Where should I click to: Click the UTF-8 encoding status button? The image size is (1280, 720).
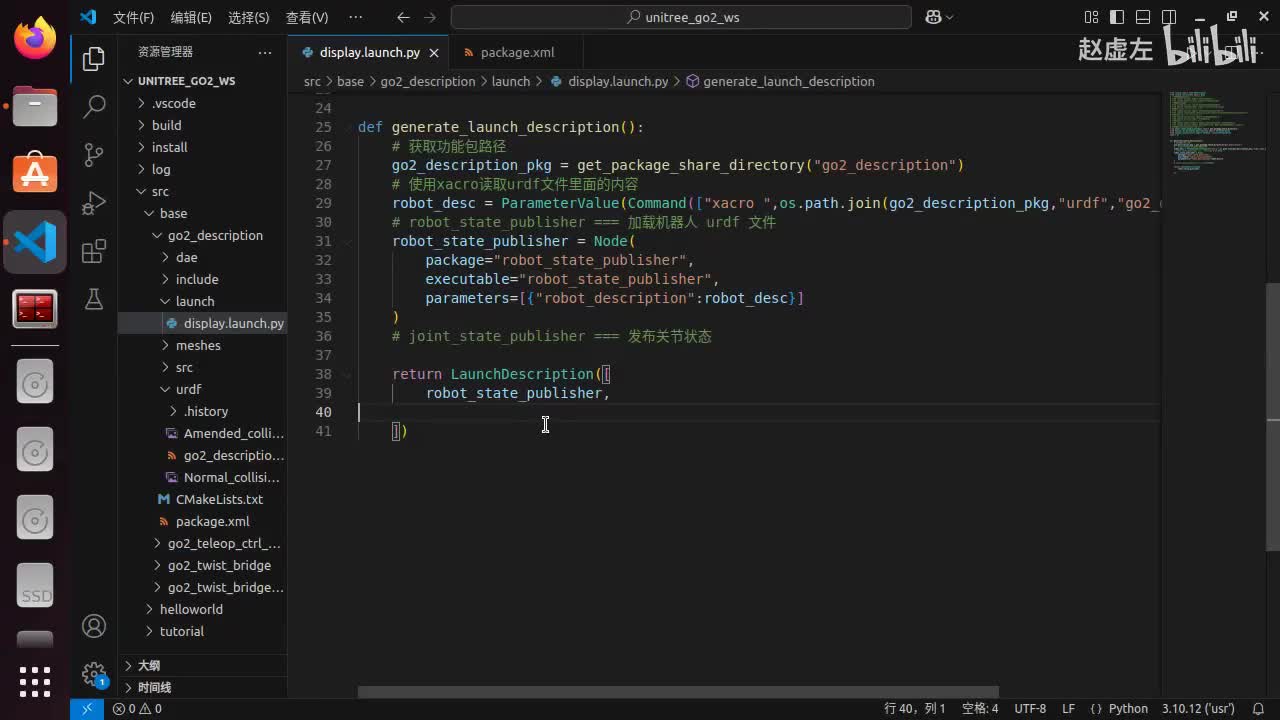[x=1030, y=708]
